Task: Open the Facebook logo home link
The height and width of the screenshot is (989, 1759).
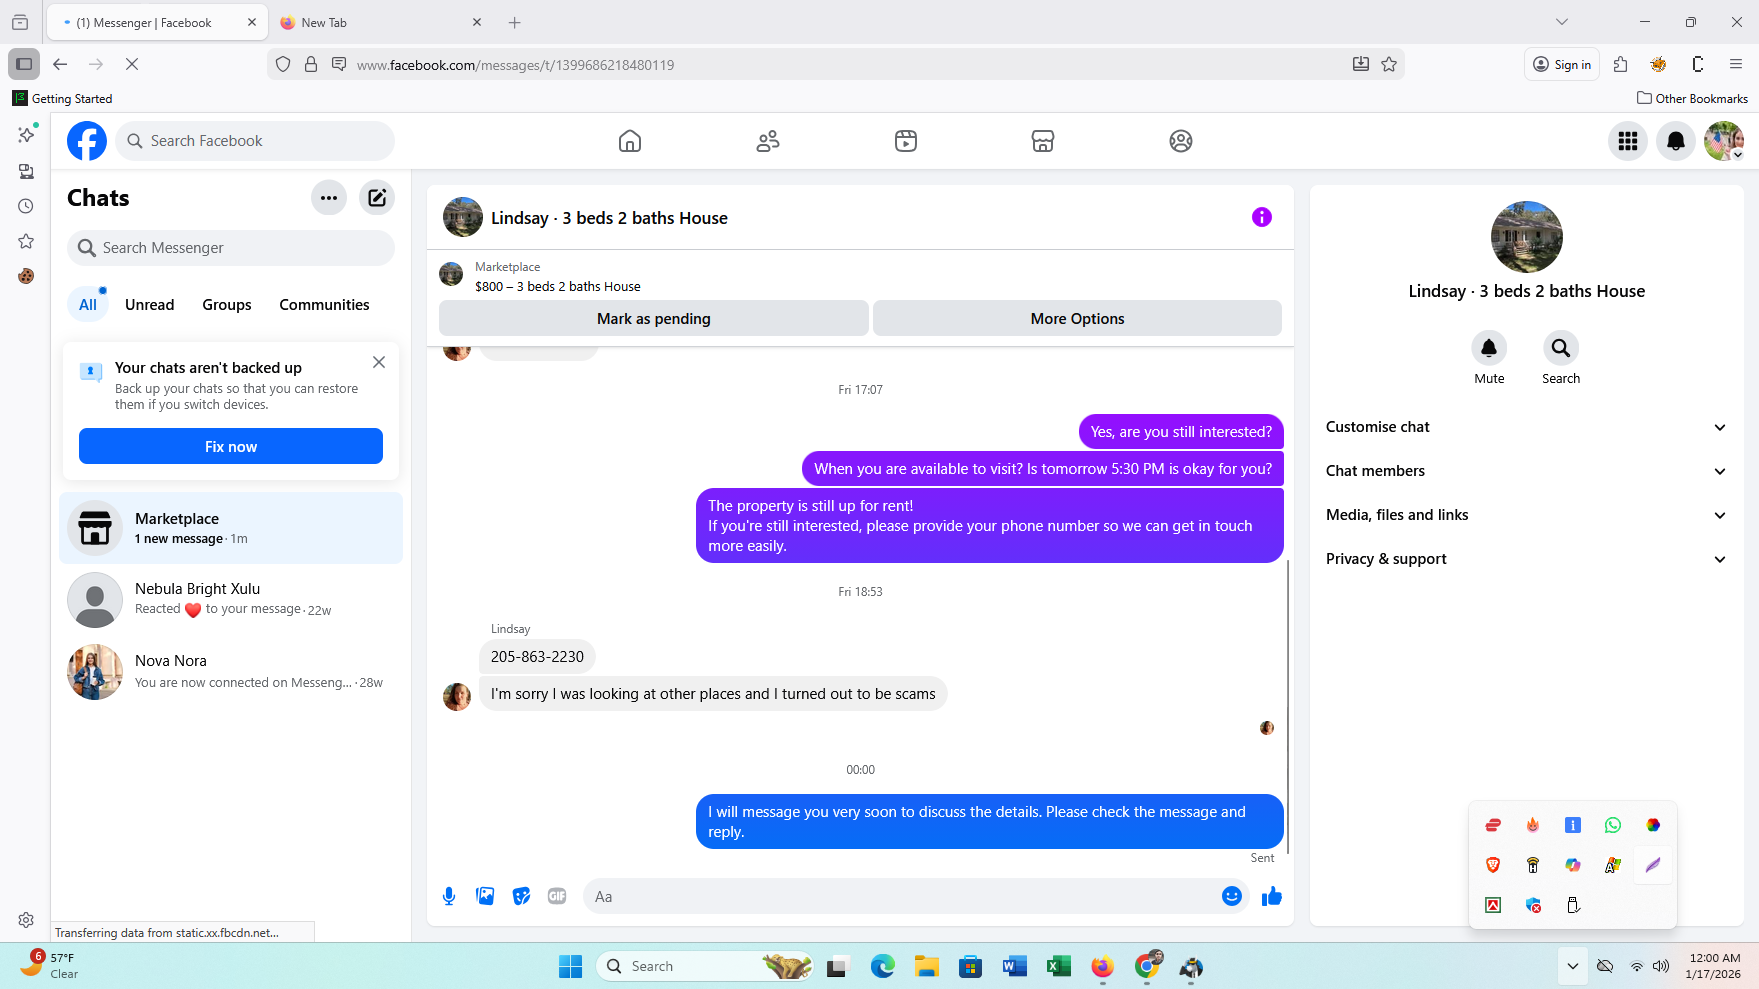Action: pyautogui.click(x=87, y=141)
